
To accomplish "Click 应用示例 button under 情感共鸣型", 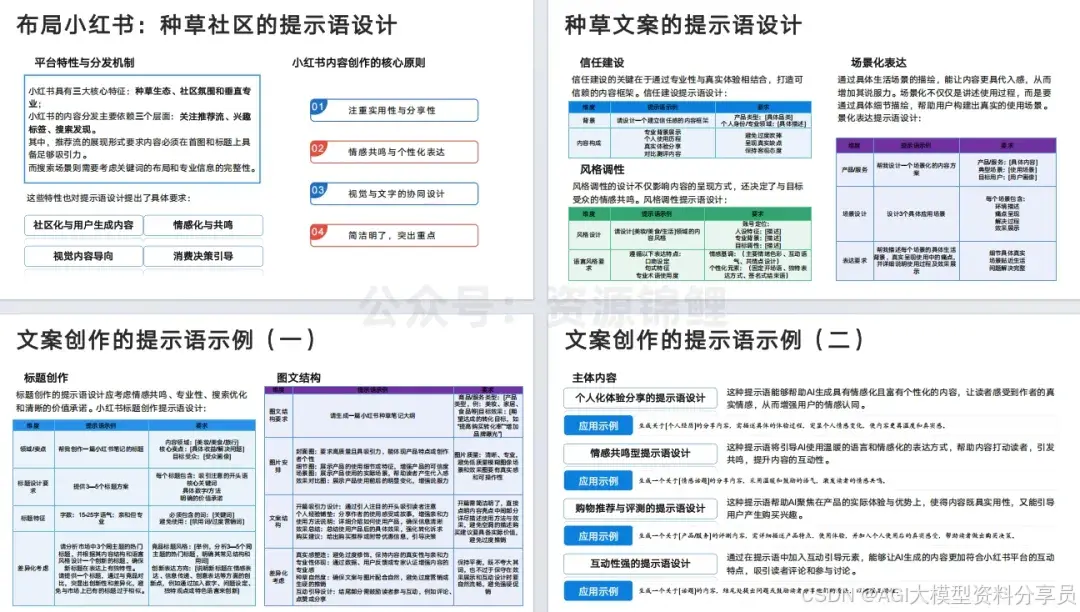I will coord(598,481).
